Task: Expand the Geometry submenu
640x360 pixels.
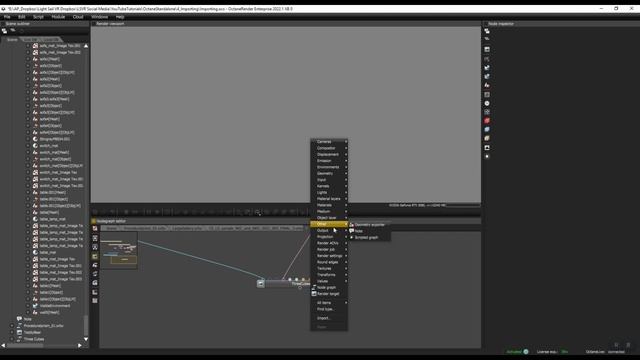Action: 329,173
